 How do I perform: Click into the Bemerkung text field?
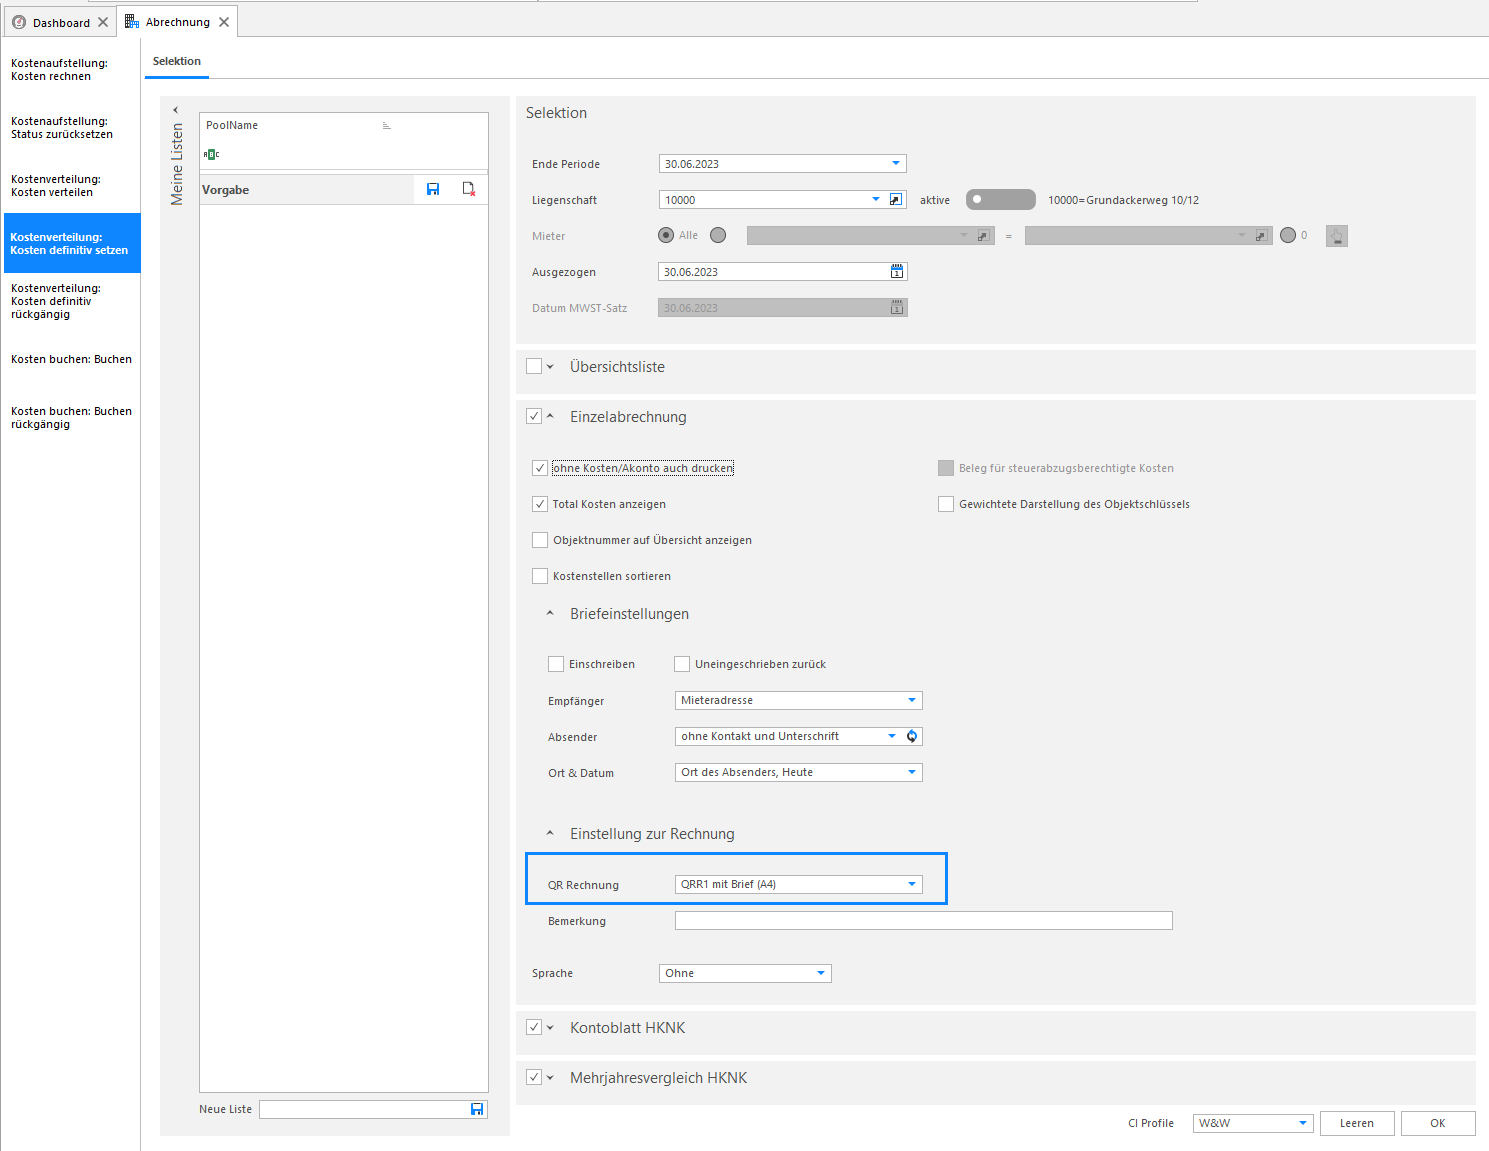[x=924, y=920]
